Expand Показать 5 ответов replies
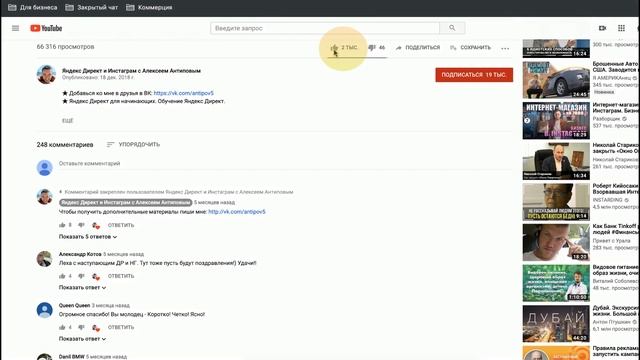Screen dimensions: 640x360 point(88,237)
